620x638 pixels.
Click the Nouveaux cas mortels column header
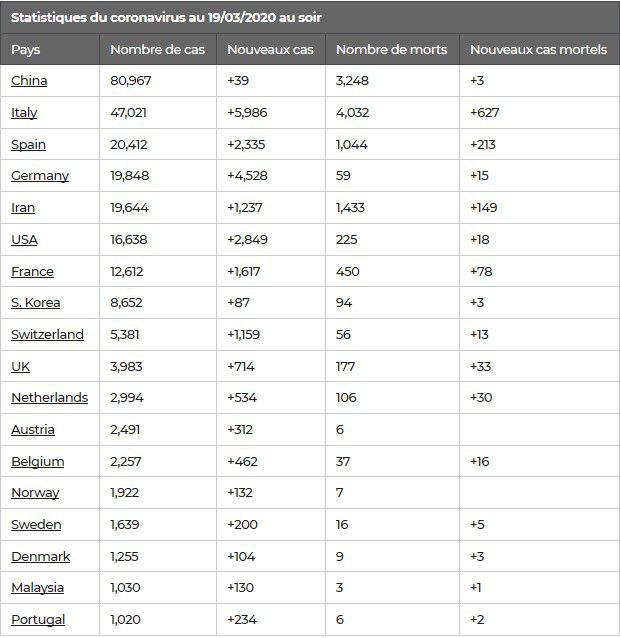tap(539, 50)
